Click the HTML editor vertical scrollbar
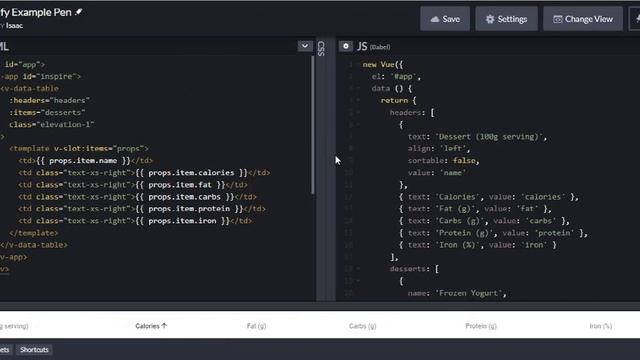The width and height of the screenshot is (640, 360). click(x=313, y=124)
